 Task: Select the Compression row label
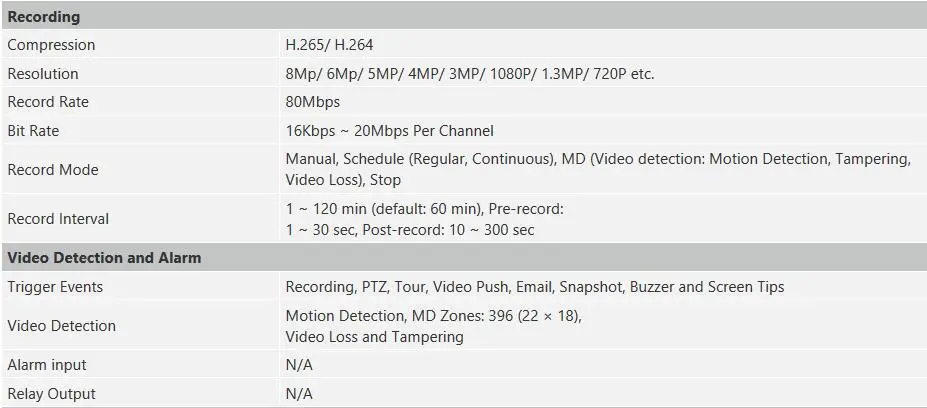pyautogui.click(x=51, y=45)
